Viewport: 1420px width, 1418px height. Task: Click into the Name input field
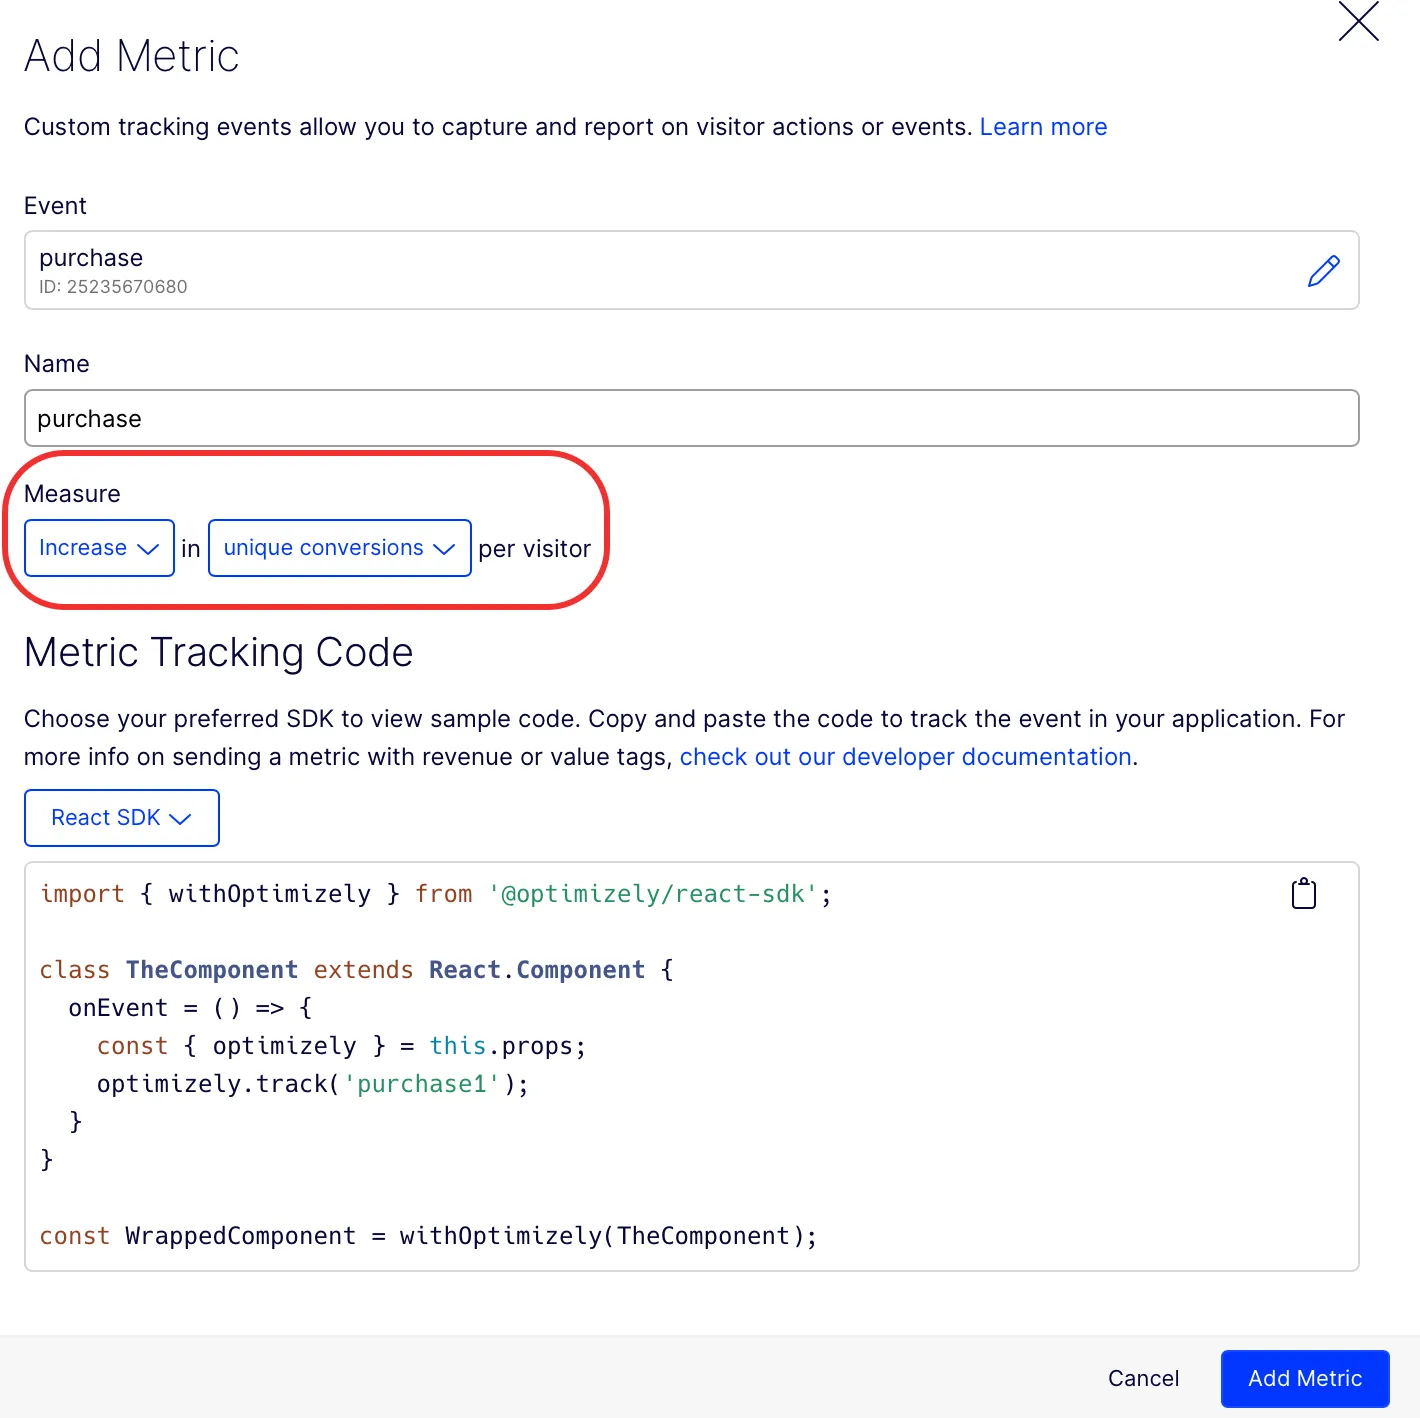coord(692,418)
